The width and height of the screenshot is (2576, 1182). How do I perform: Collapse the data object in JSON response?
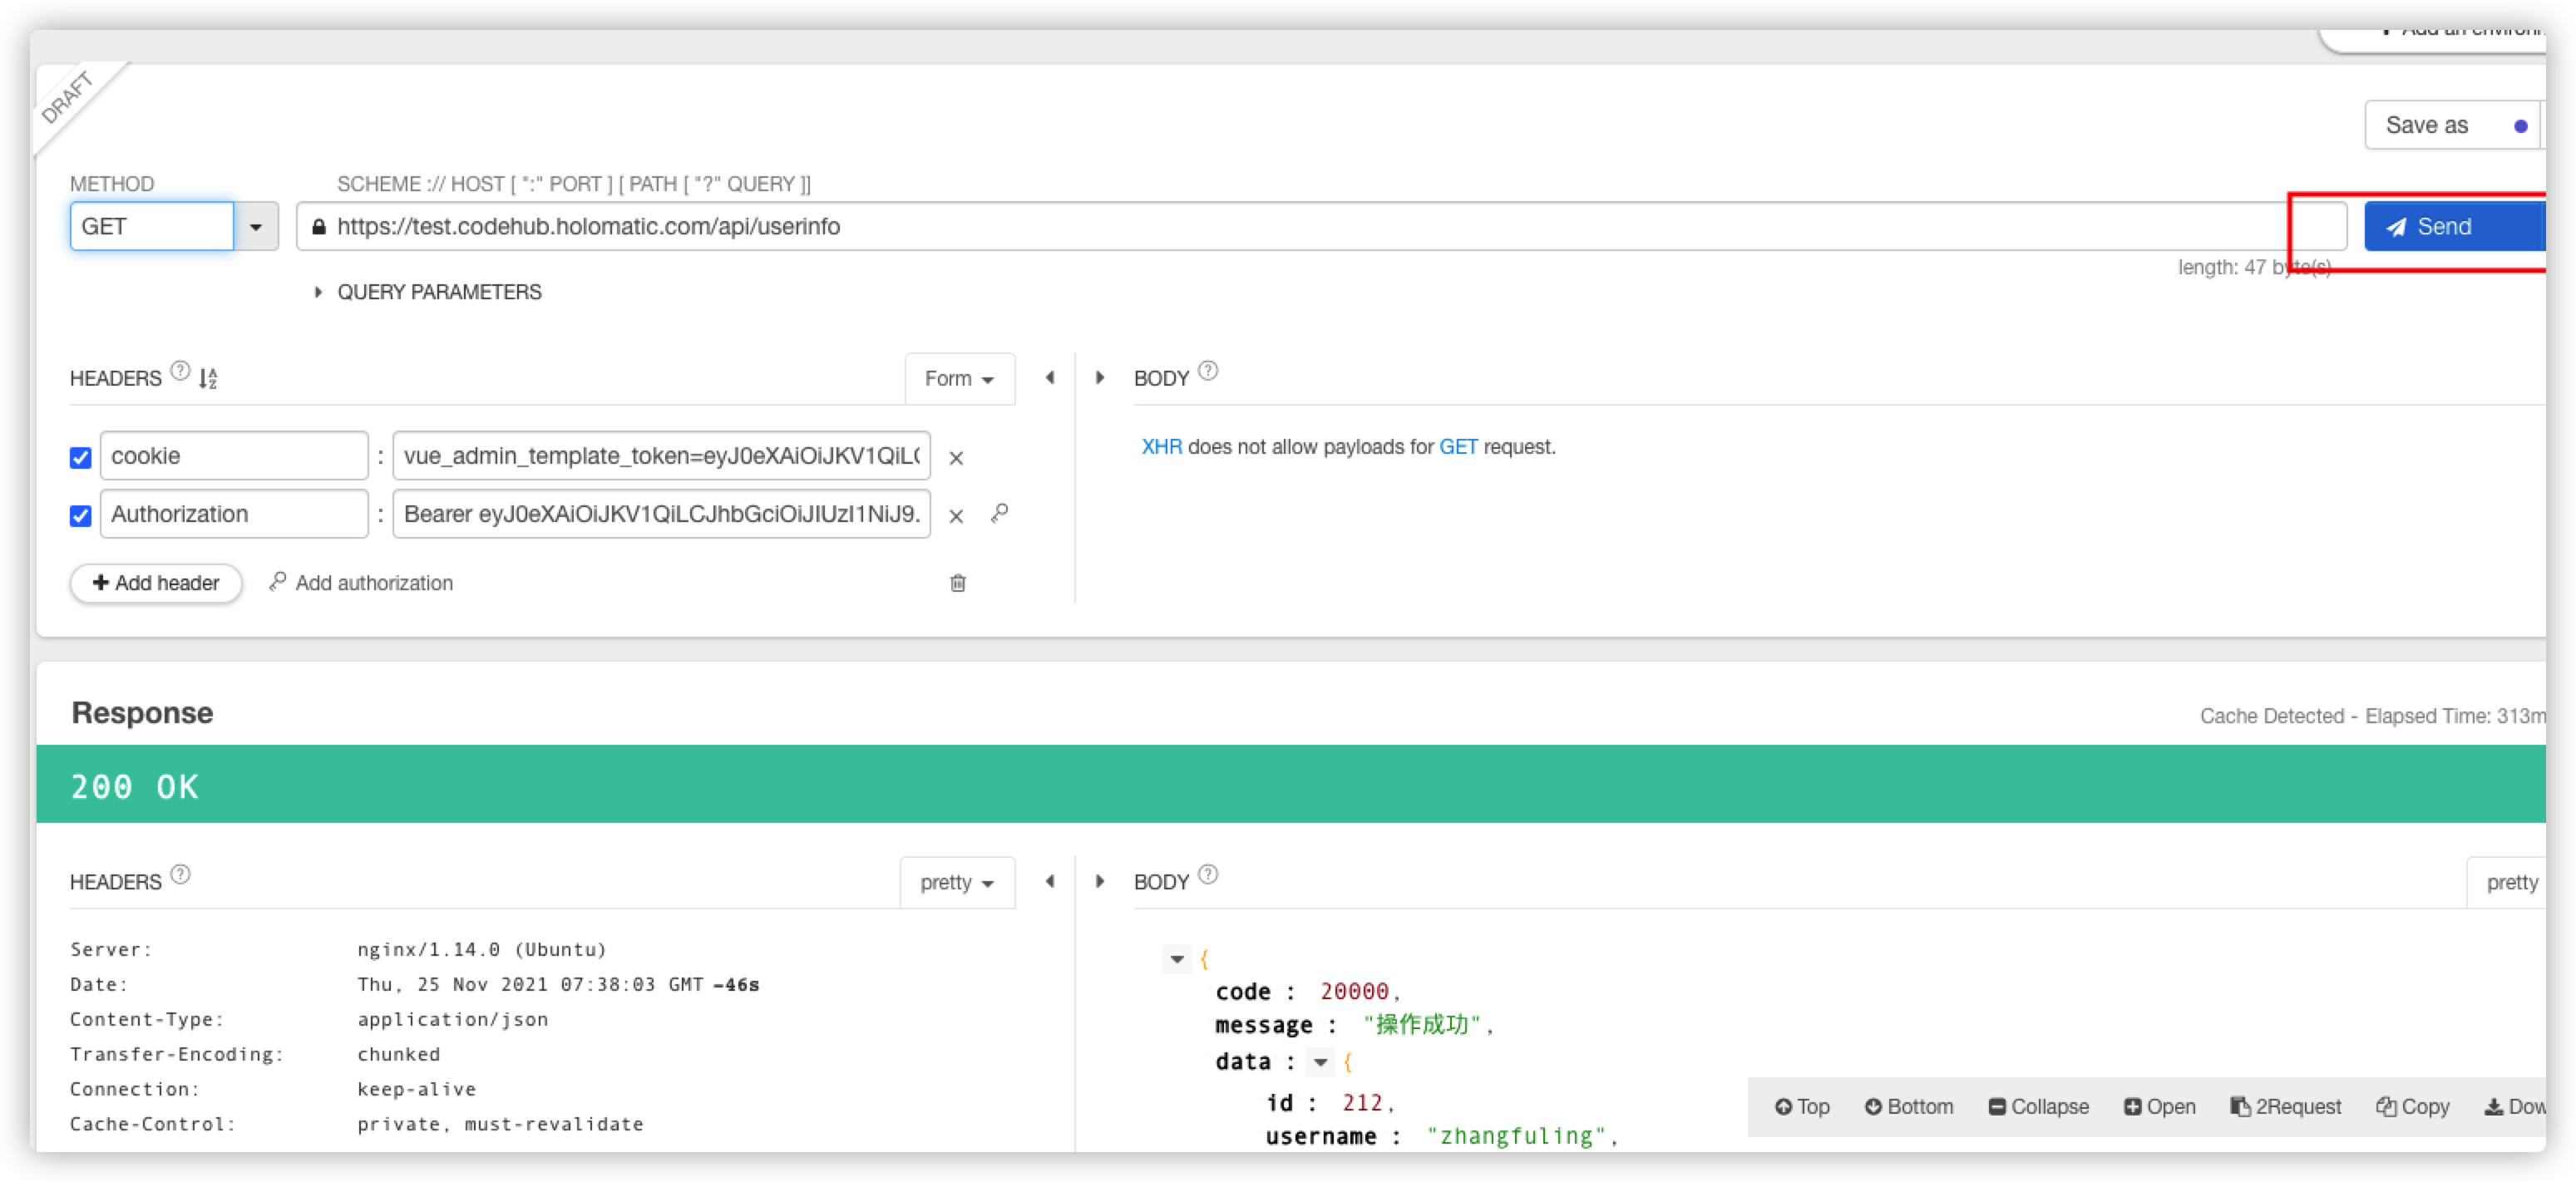pyautogui.click(x=1321, y=1063)
